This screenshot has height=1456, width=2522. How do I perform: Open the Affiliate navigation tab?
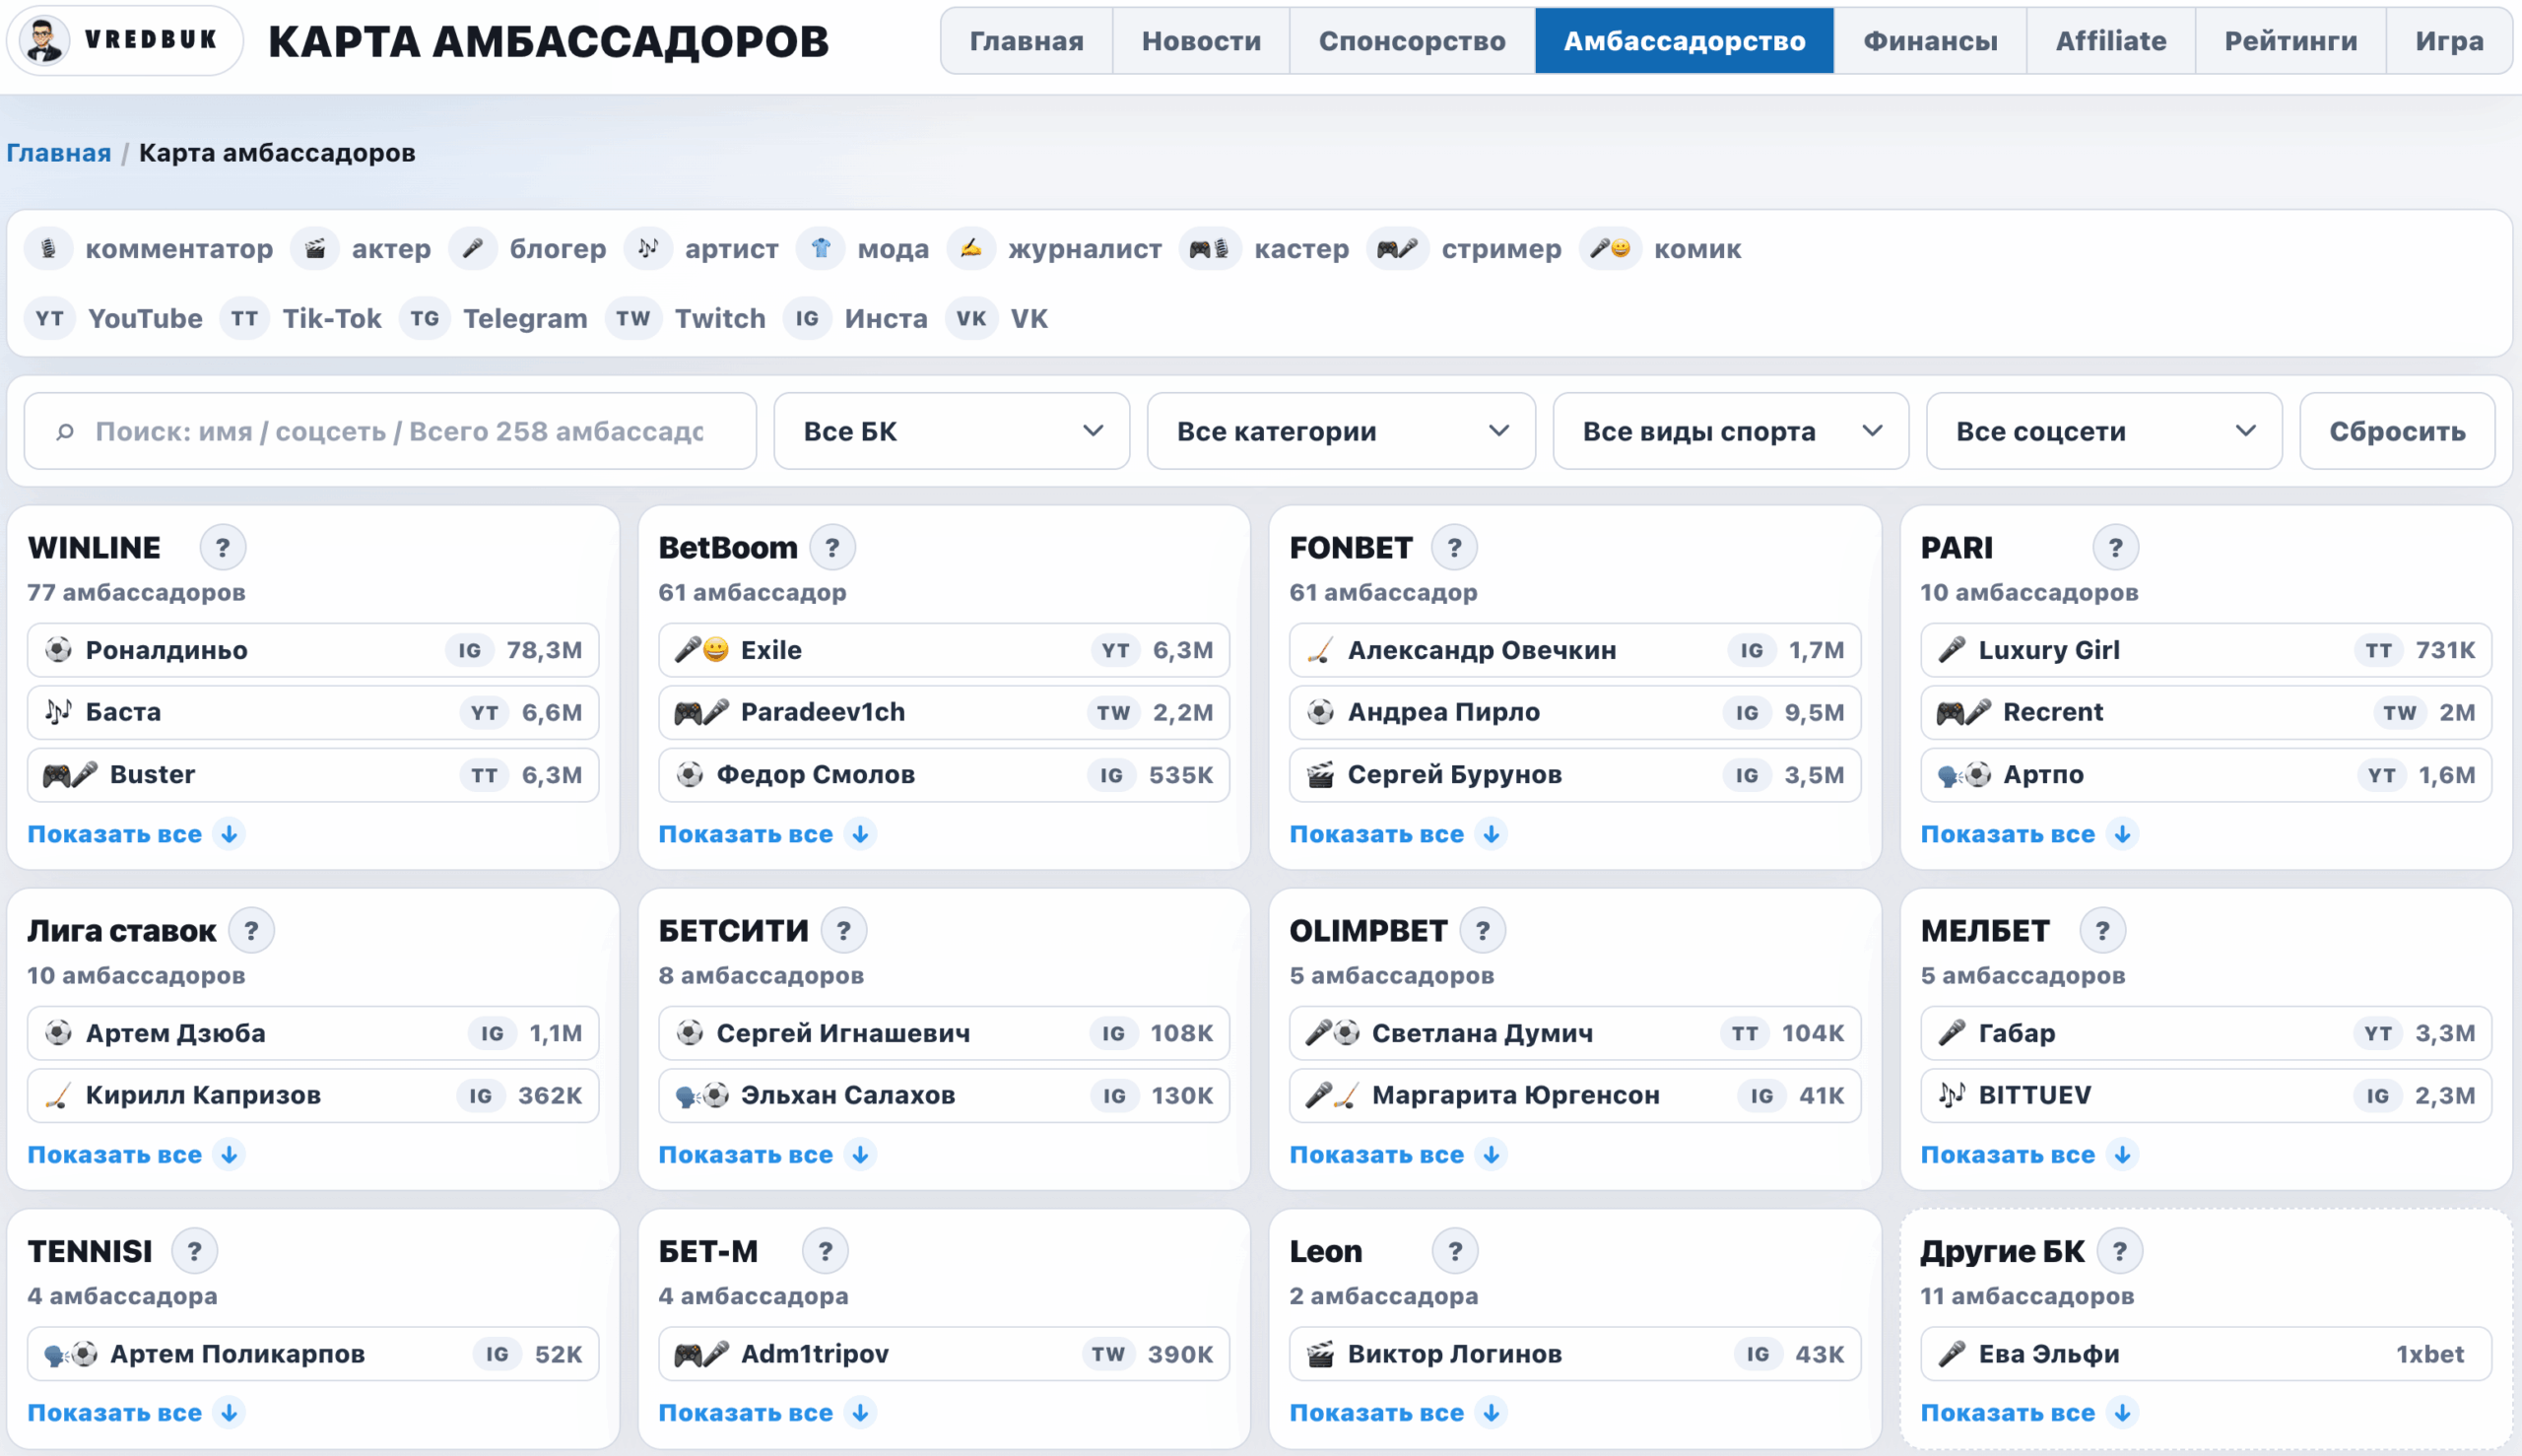(2111, 41)
